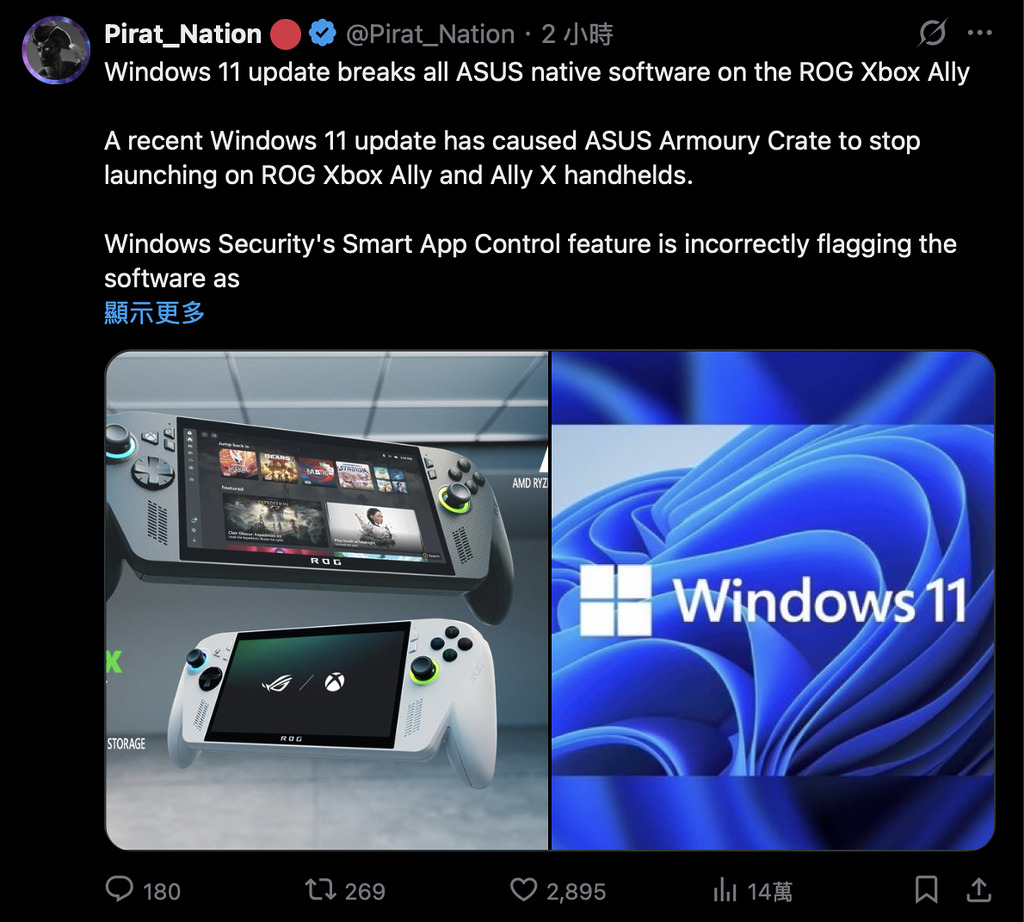Repost via the retweet arrows icon
Image resolution: width=1024 pixels, height=922 pixels.
[x=320, y=889]
